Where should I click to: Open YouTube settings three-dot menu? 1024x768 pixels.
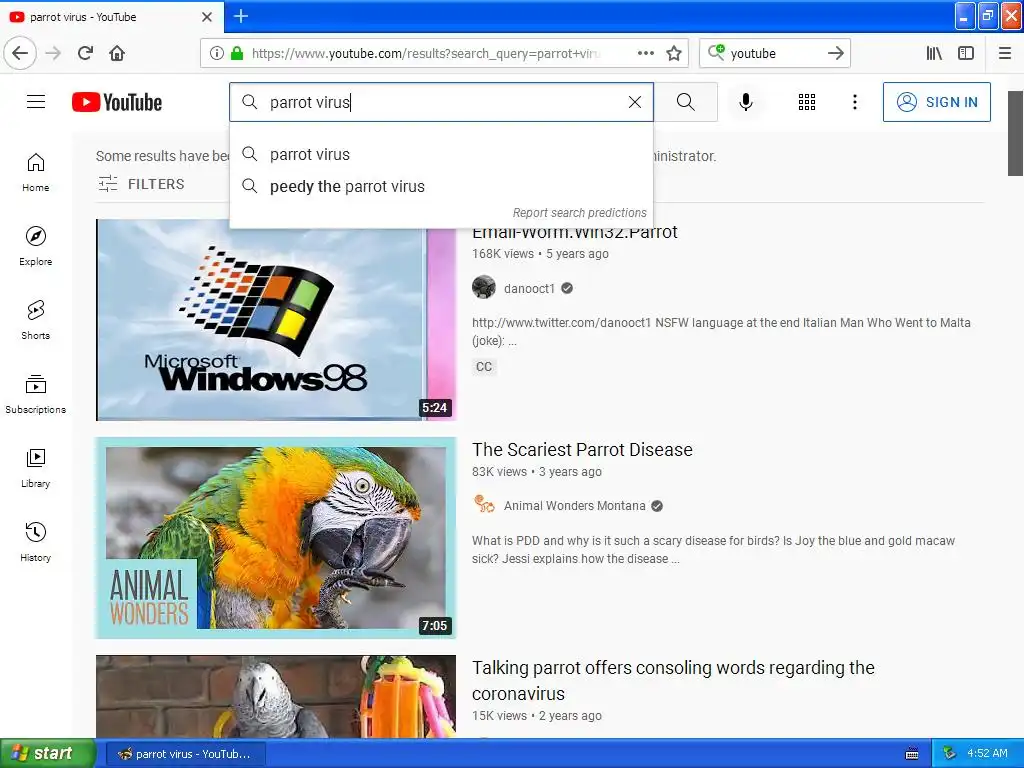point(855,102)
